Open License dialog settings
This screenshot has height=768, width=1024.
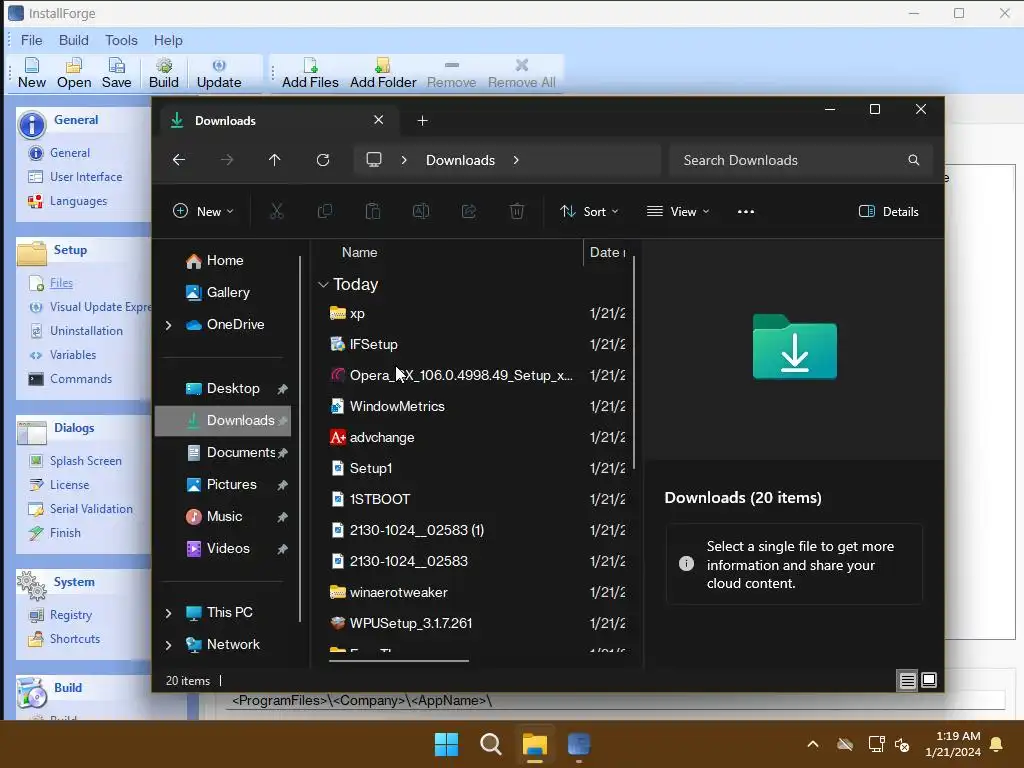click(x=69, y=485)
